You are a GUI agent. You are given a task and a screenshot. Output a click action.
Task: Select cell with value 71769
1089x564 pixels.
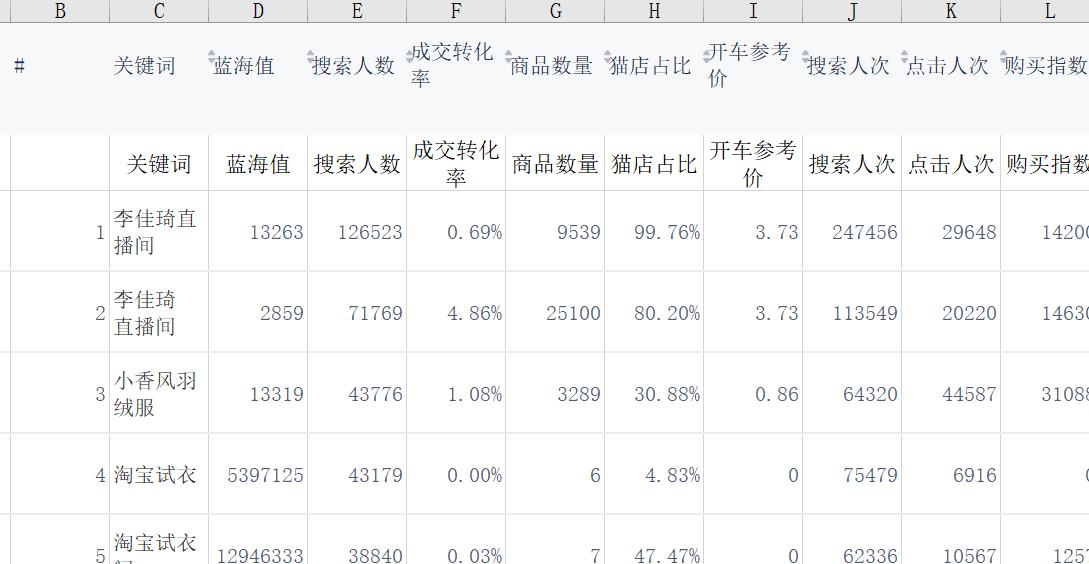tap(357, 312)
